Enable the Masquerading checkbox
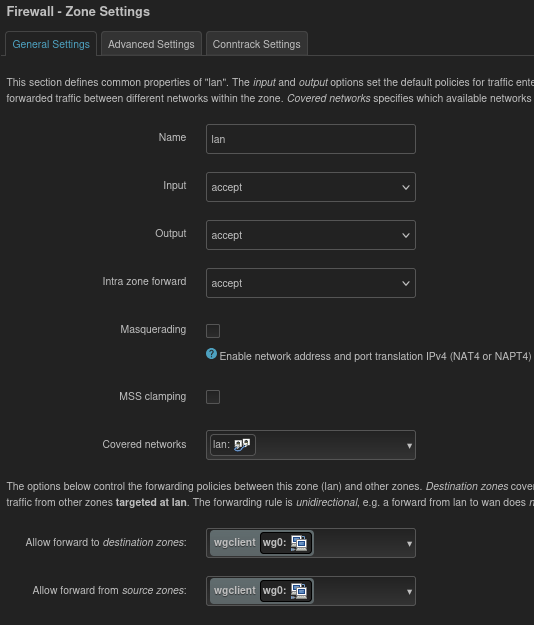Image resolution: width=534 pixels, height=625 pixels. pyautogui.click(x=213, y=331)
